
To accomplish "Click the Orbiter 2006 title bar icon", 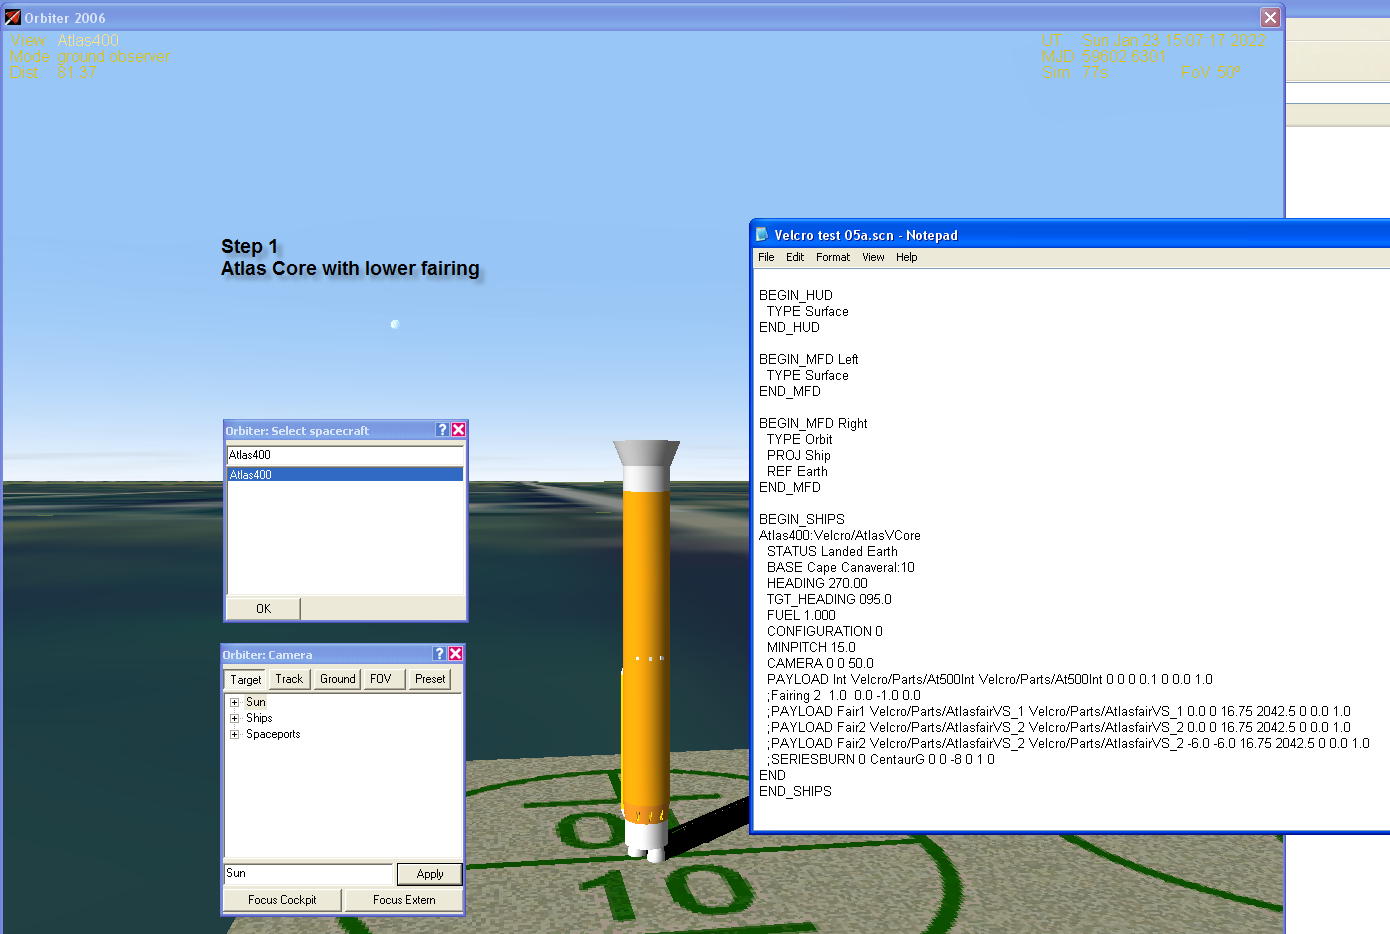I will pos(12,17).
